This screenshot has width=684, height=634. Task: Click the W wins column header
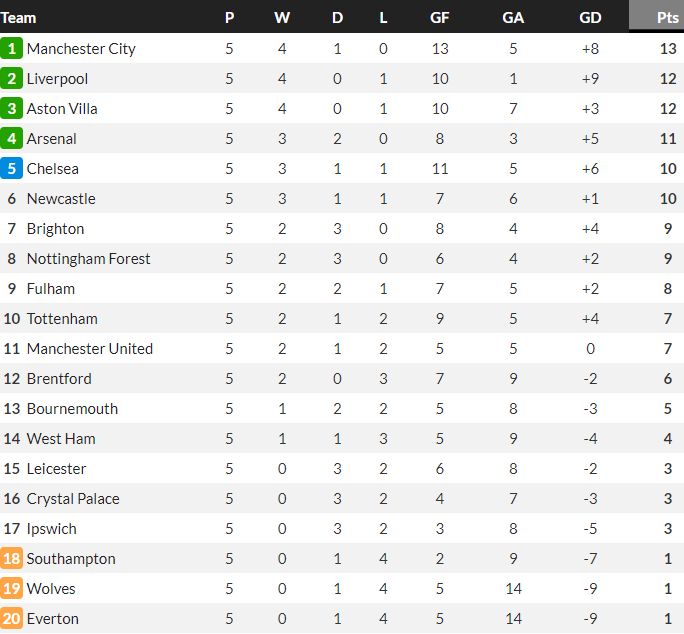click(282, 17)
